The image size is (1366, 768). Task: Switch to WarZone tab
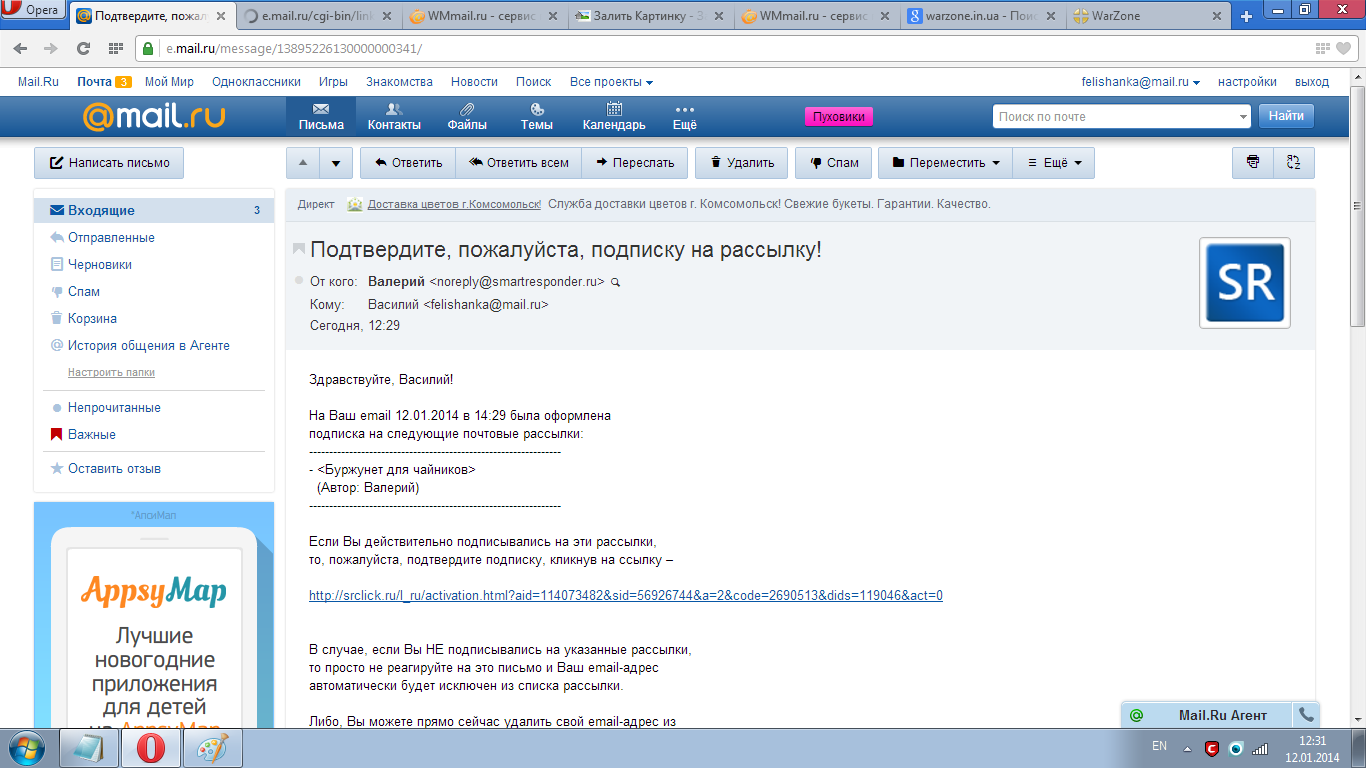1145,16
